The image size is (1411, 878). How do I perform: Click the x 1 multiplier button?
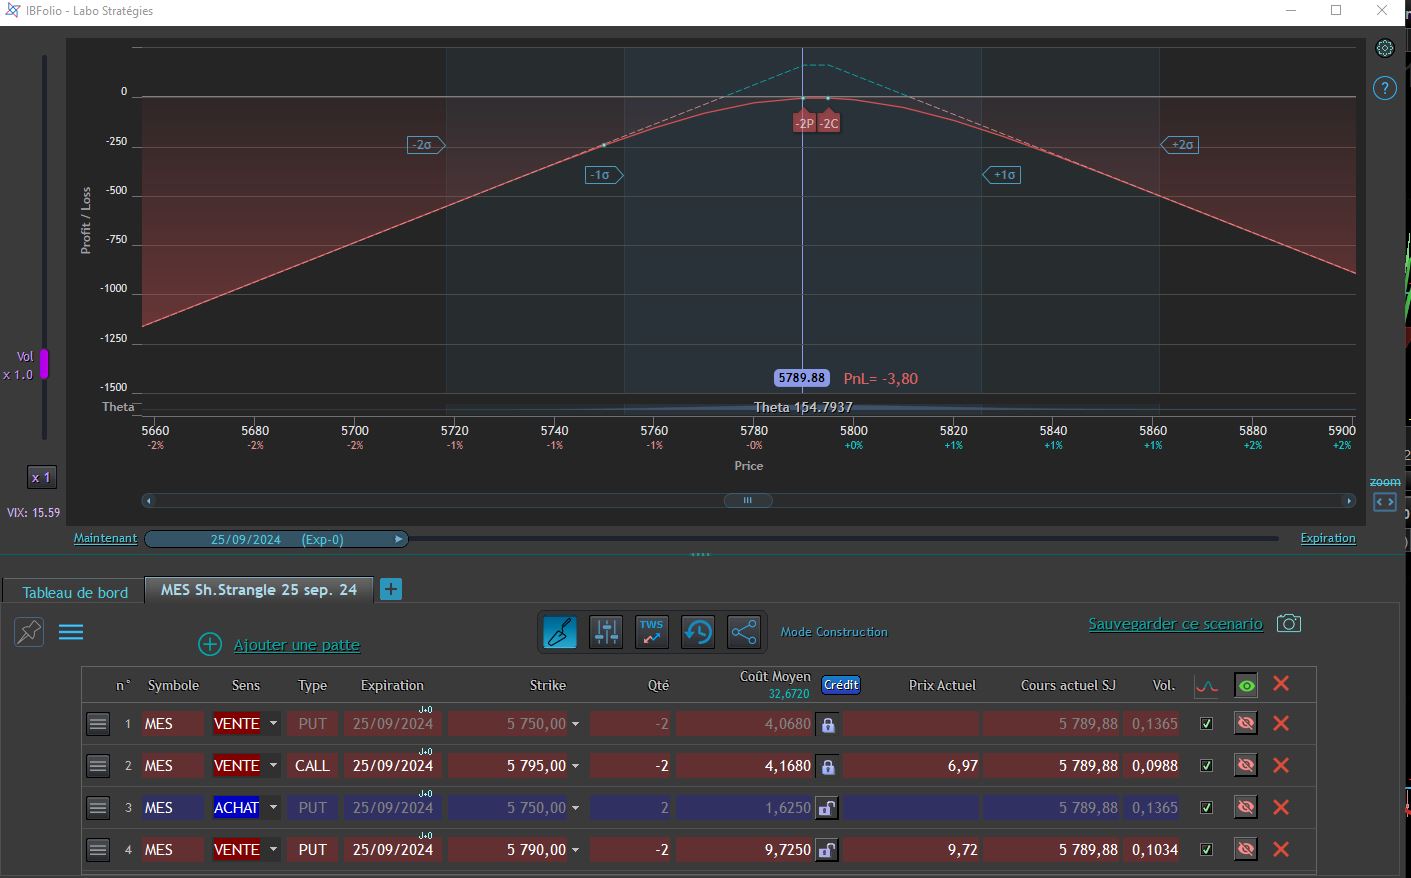[41, 477]
